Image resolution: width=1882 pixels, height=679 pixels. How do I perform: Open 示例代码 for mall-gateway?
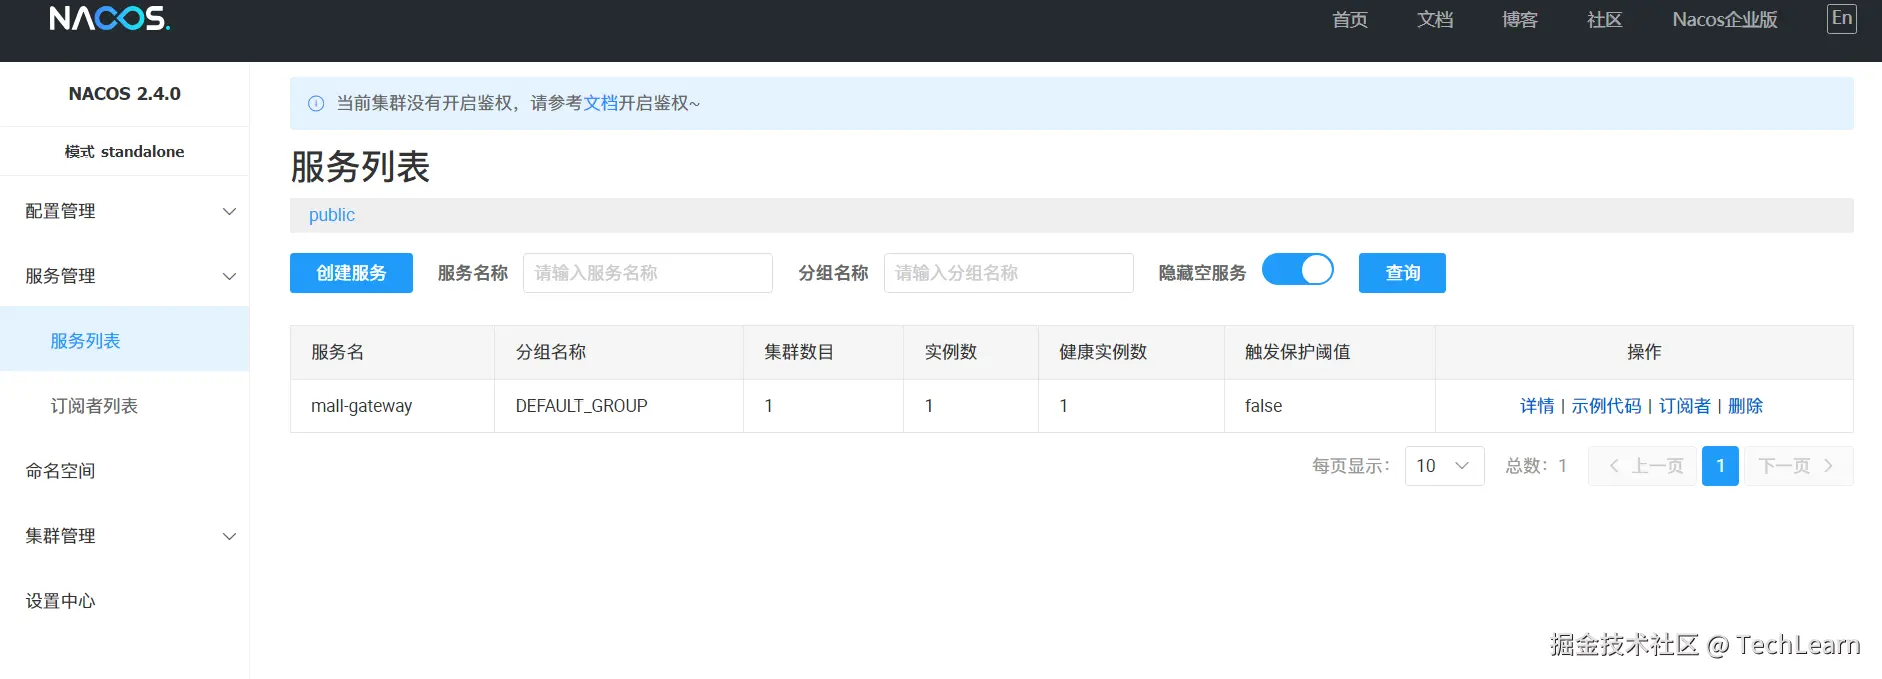click(x=1606, y=406)
